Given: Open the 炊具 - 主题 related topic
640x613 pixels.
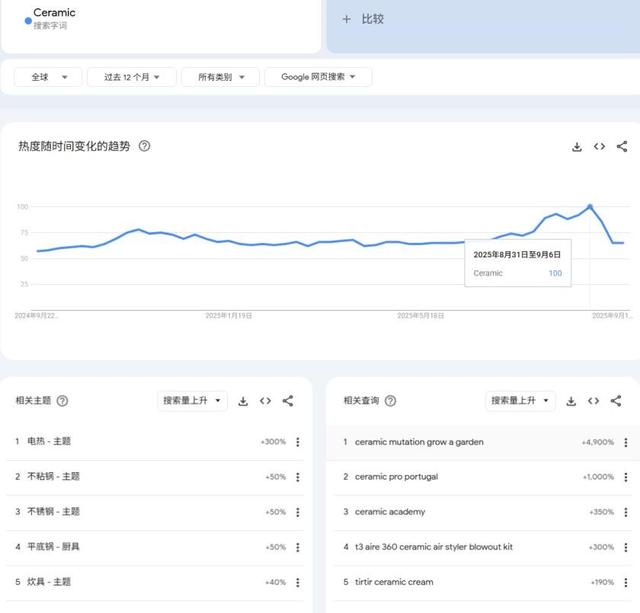Looking at the screenshot, I should (49, 582).
